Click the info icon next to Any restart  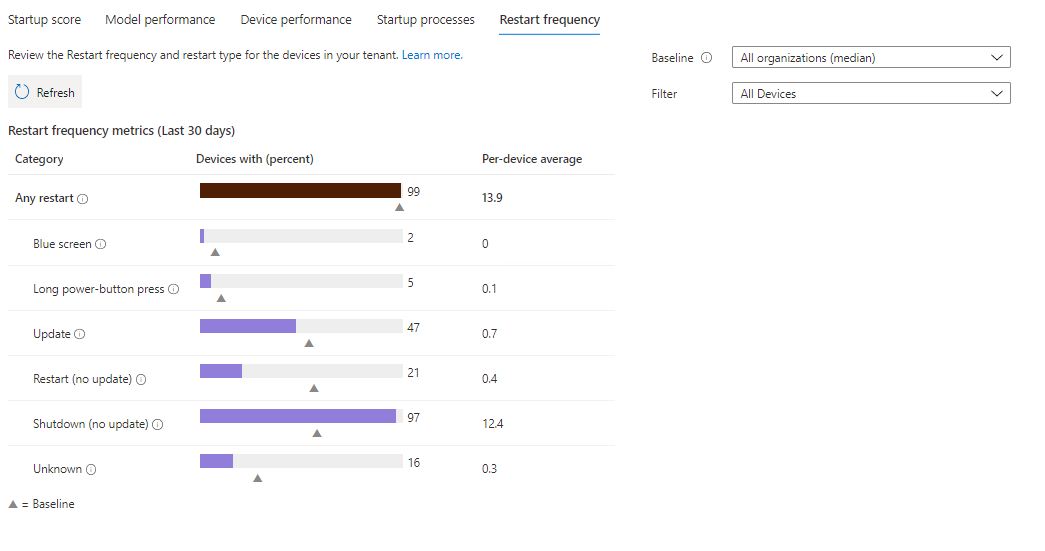pos(83,199)
